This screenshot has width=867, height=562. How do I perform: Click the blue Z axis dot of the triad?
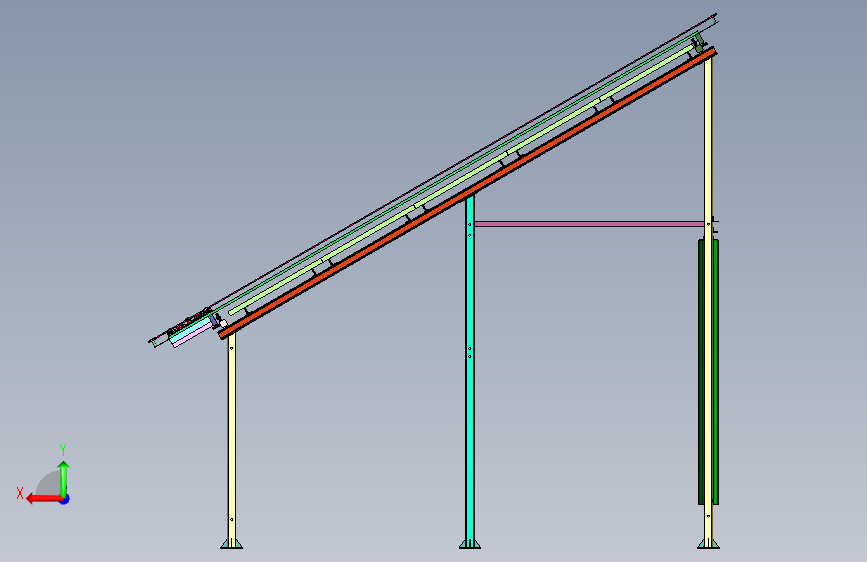[65, 499]
